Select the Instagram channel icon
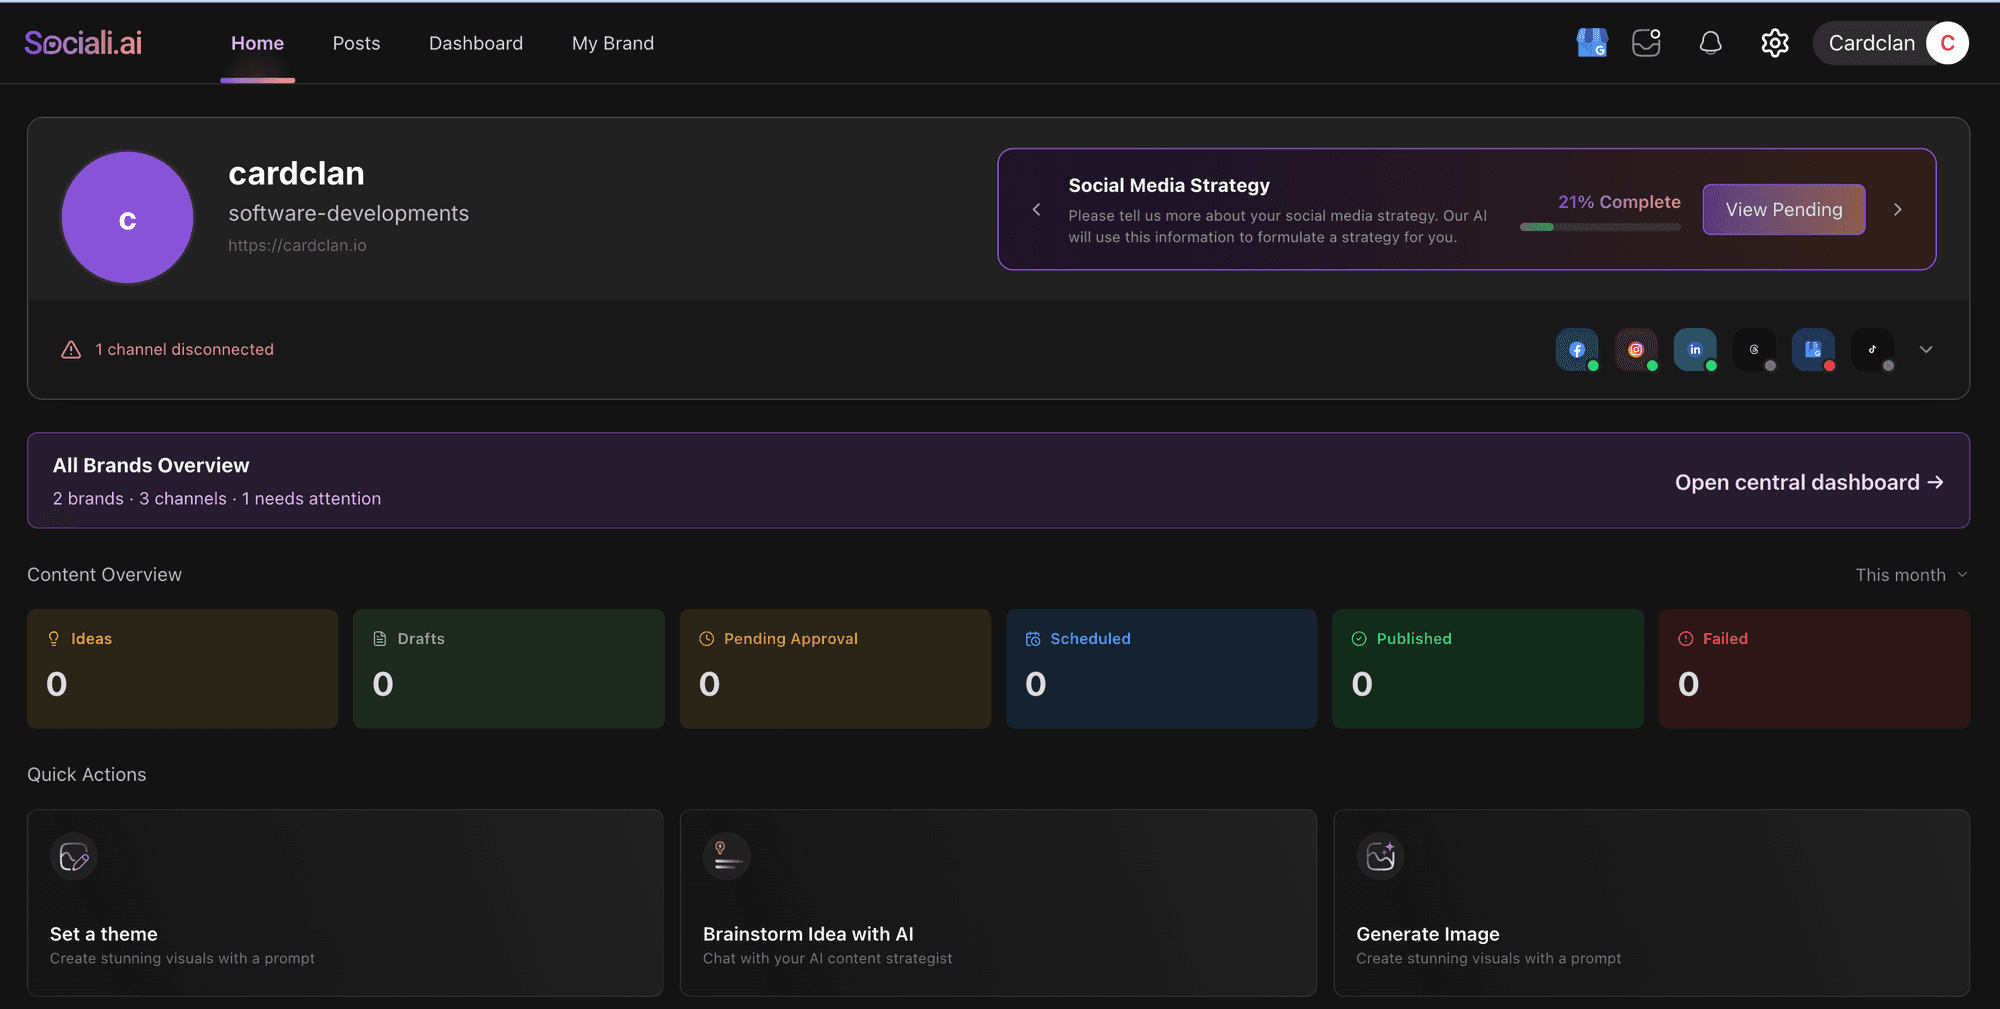 (x=1636, y=349)
